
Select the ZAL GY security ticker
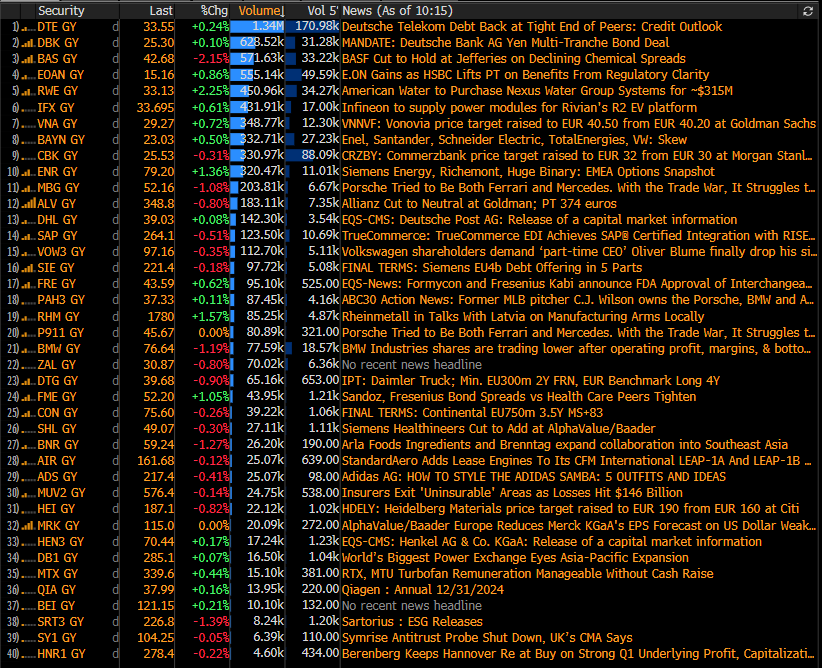pos(57,365)
